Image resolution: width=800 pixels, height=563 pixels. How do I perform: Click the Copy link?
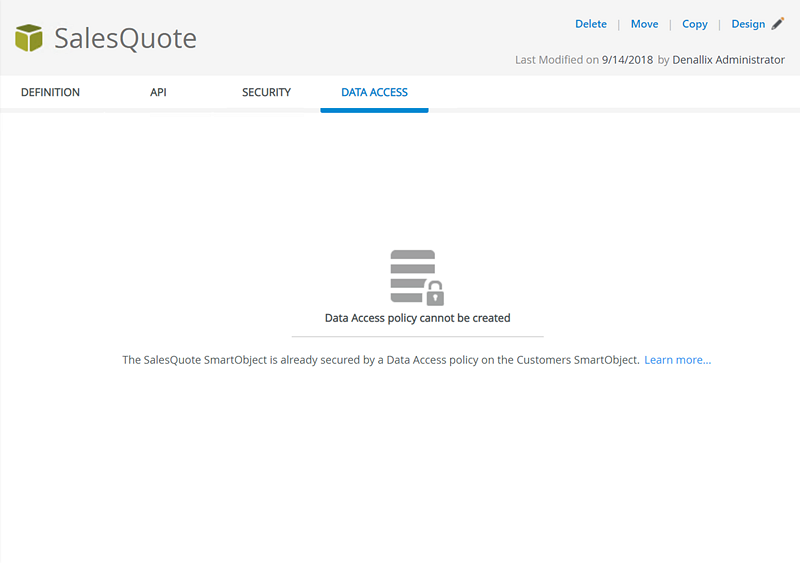(x=695, y=24)
